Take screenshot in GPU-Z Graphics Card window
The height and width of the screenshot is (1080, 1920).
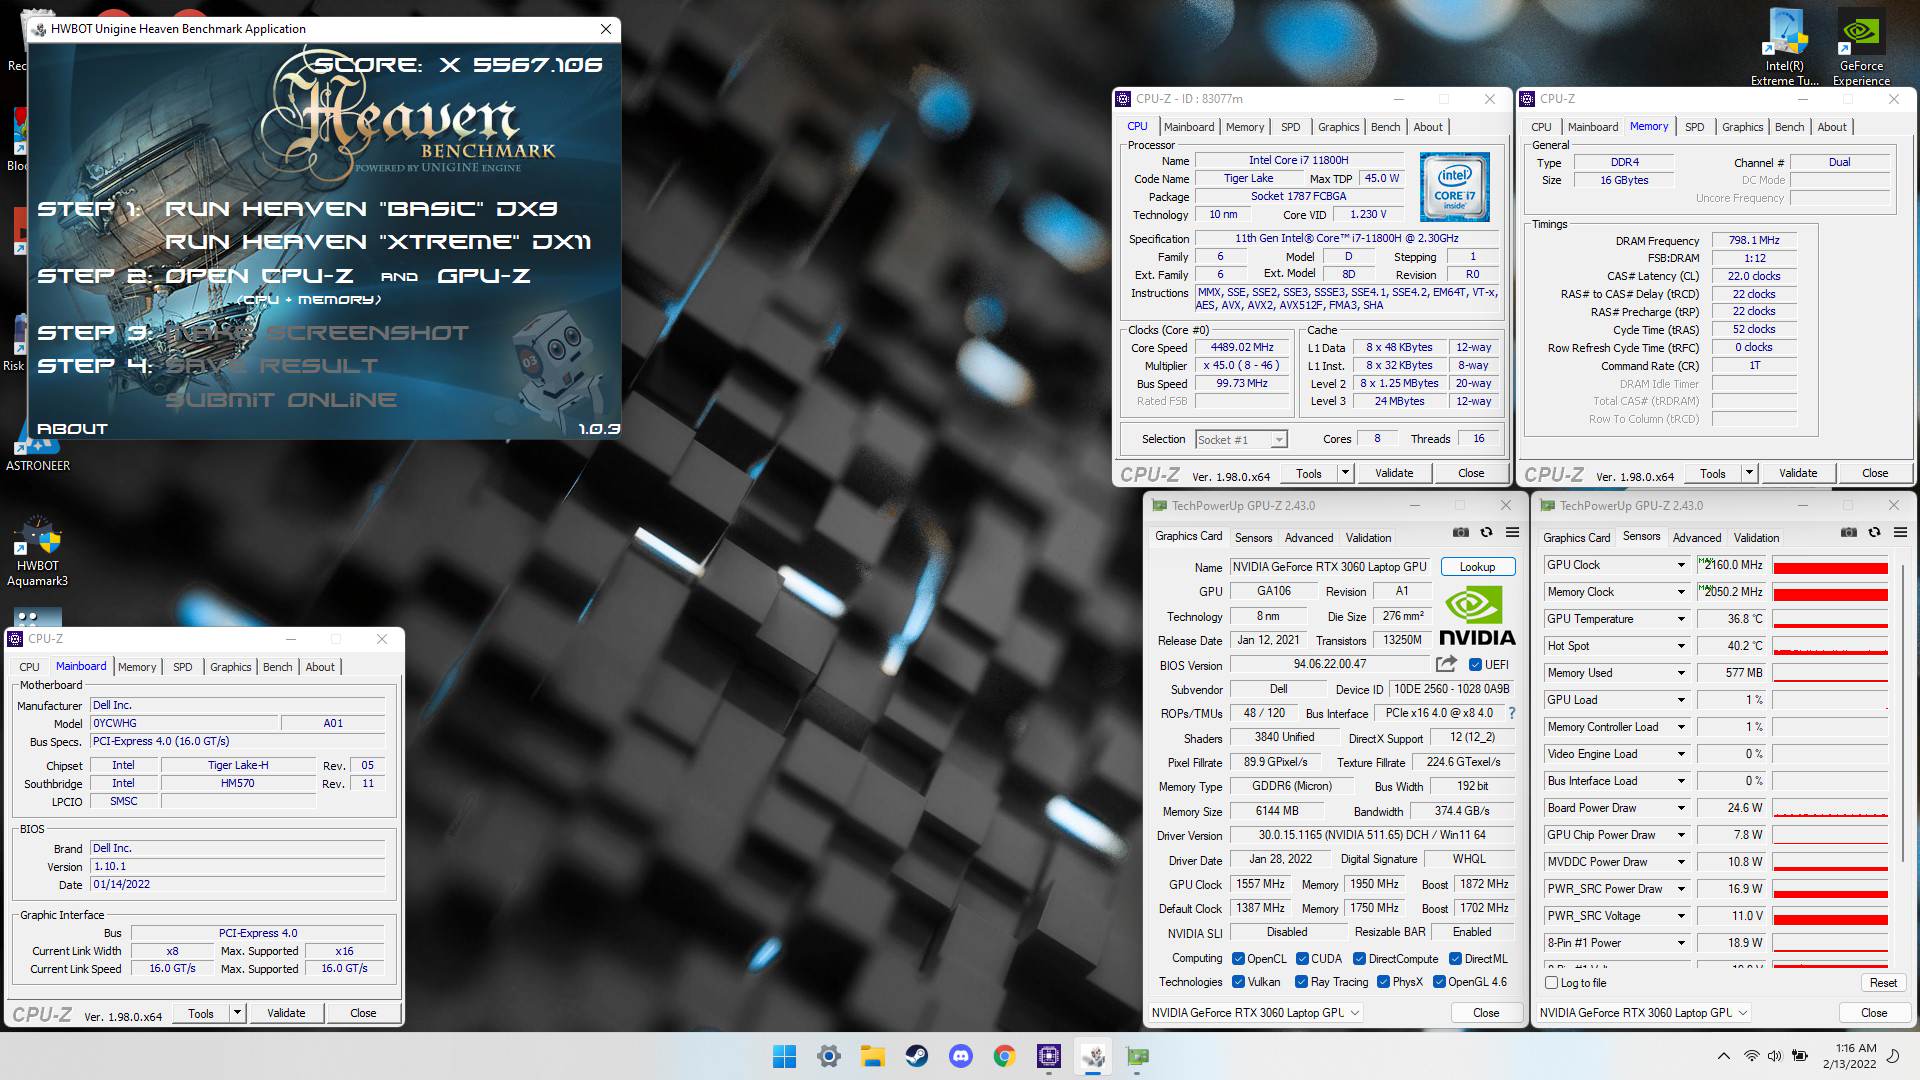pyautogui.click(x=1461, y=532)
